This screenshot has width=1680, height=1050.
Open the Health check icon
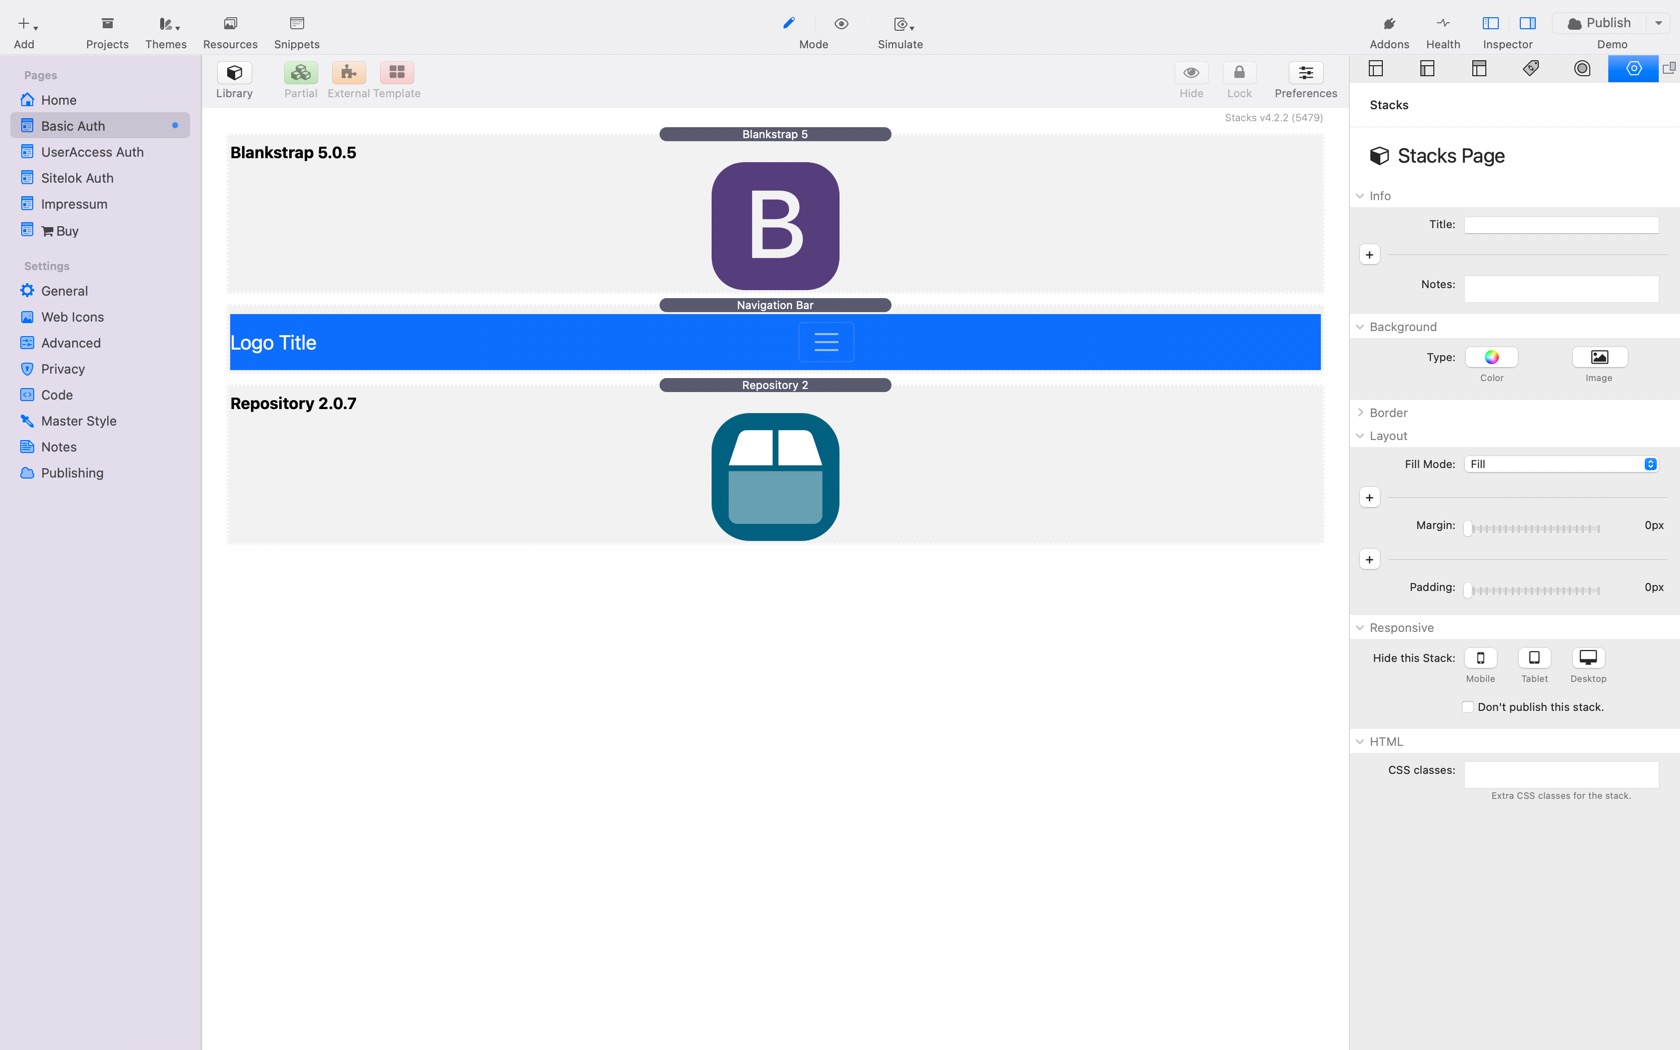tap(1443, 24)
